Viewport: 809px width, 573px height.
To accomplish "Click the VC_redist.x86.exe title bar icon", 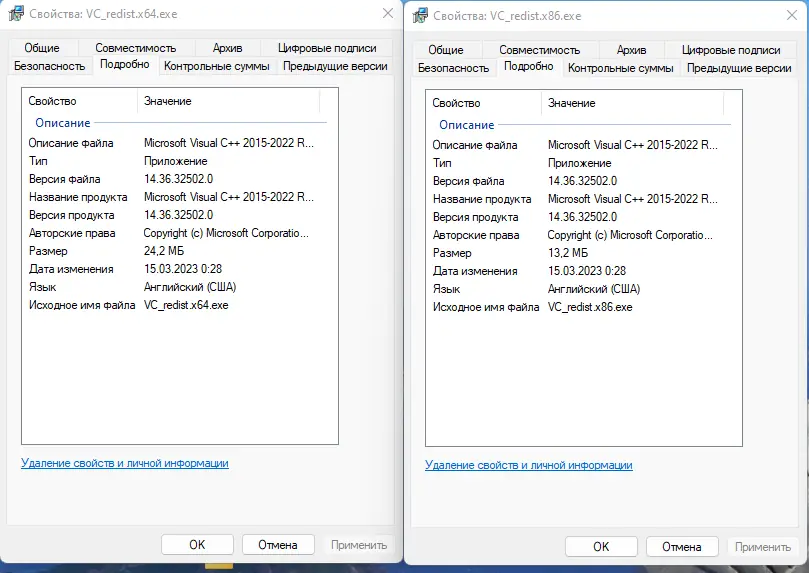I will pos(421,15).
